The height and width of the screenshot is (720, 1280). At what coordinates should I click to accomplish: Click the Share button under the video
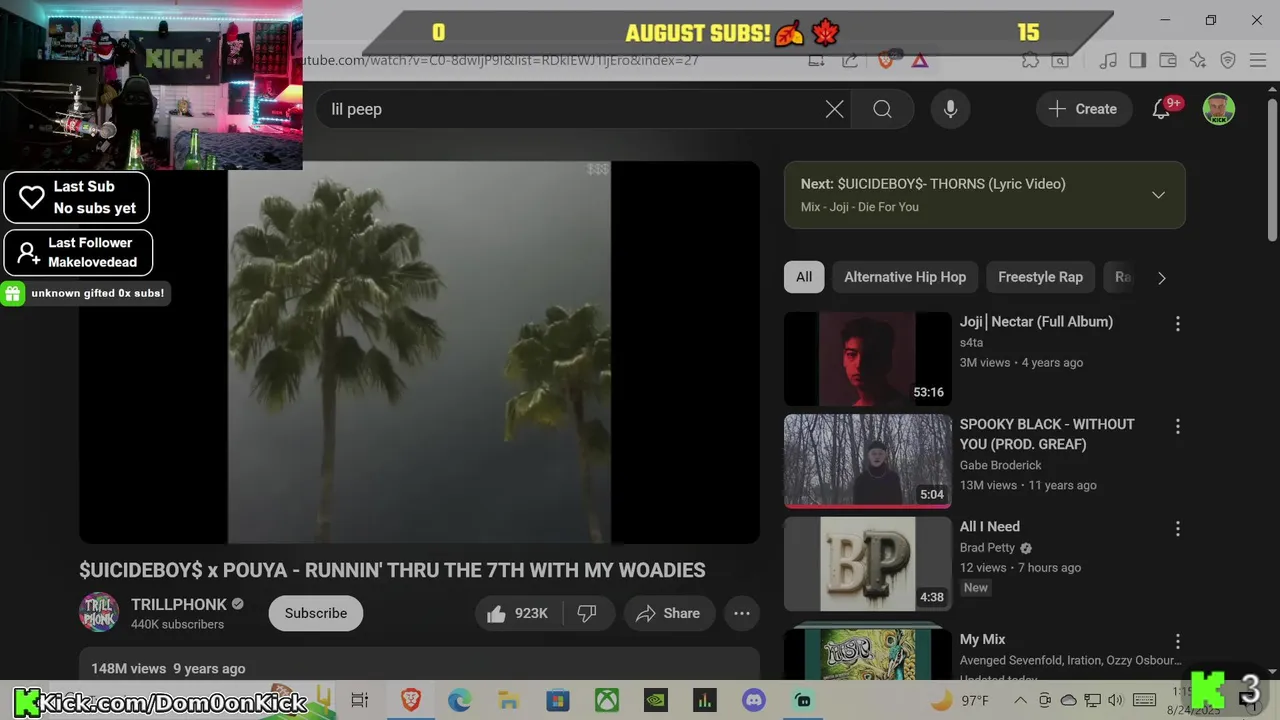[668, 613]
